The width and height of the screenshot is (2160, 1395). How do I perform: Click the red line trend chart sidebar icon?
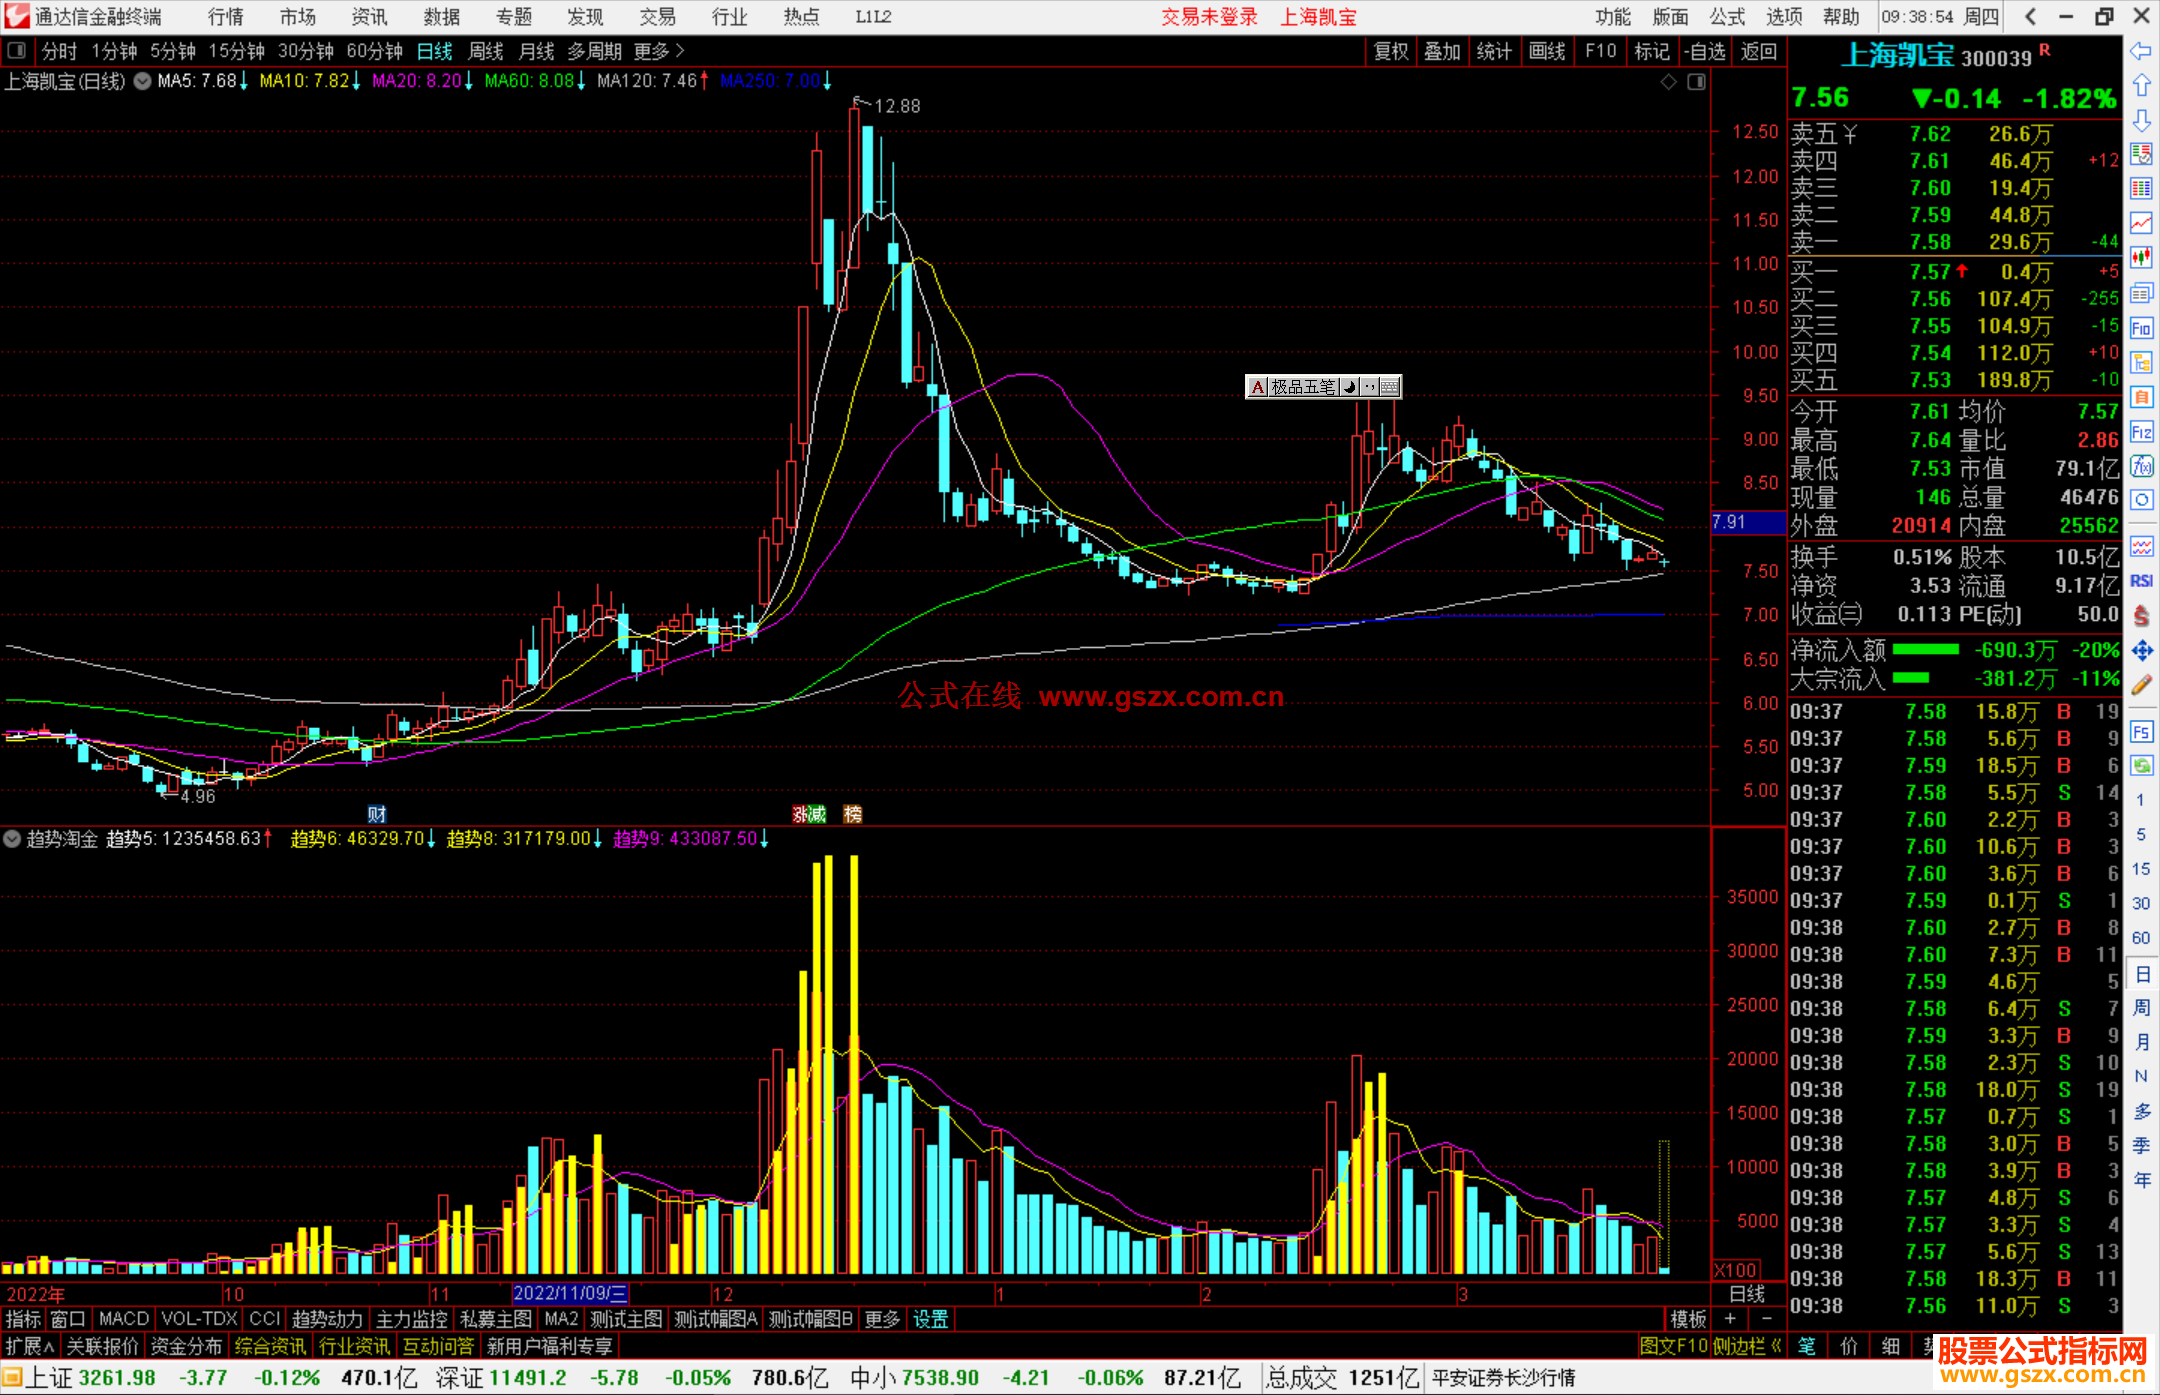[x=2141, y=223]
